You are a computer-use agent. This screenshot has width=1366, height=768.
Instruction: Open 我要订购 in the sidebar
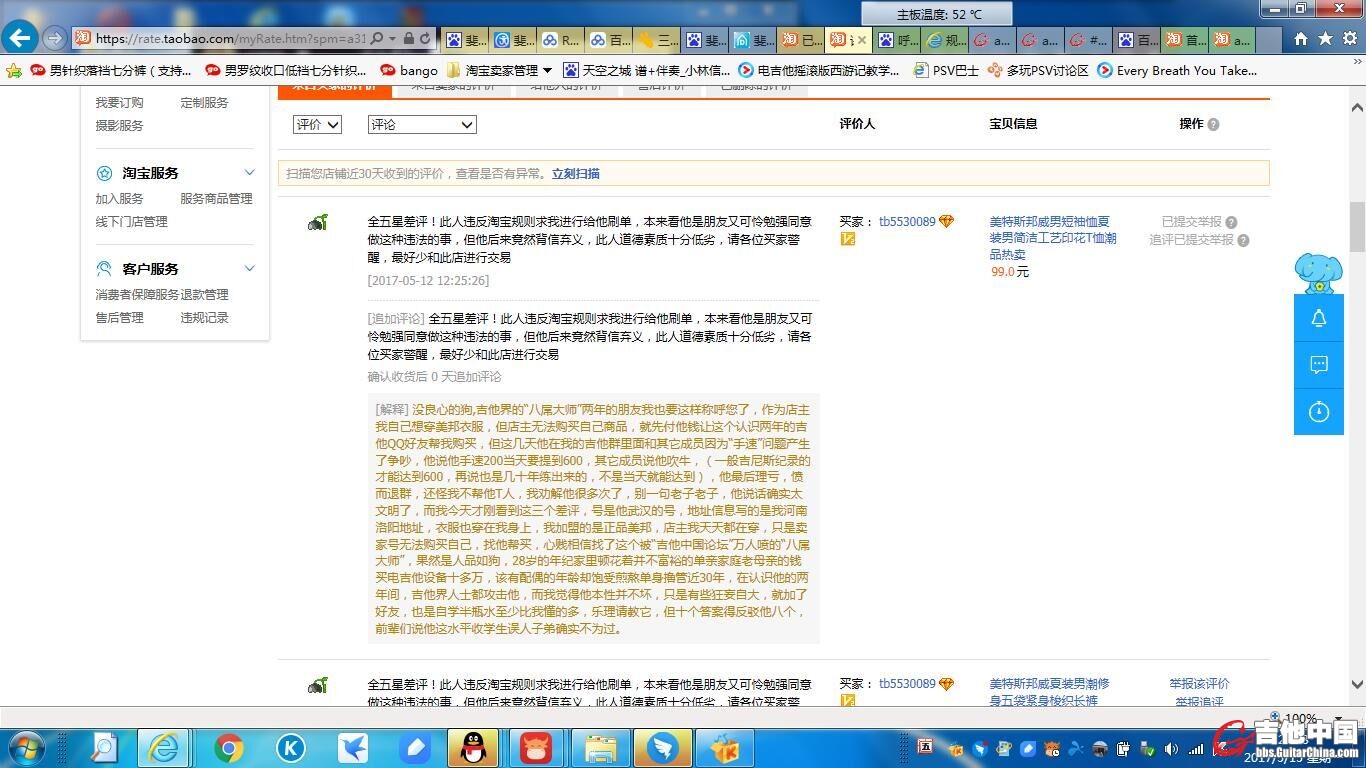(120, 103)
